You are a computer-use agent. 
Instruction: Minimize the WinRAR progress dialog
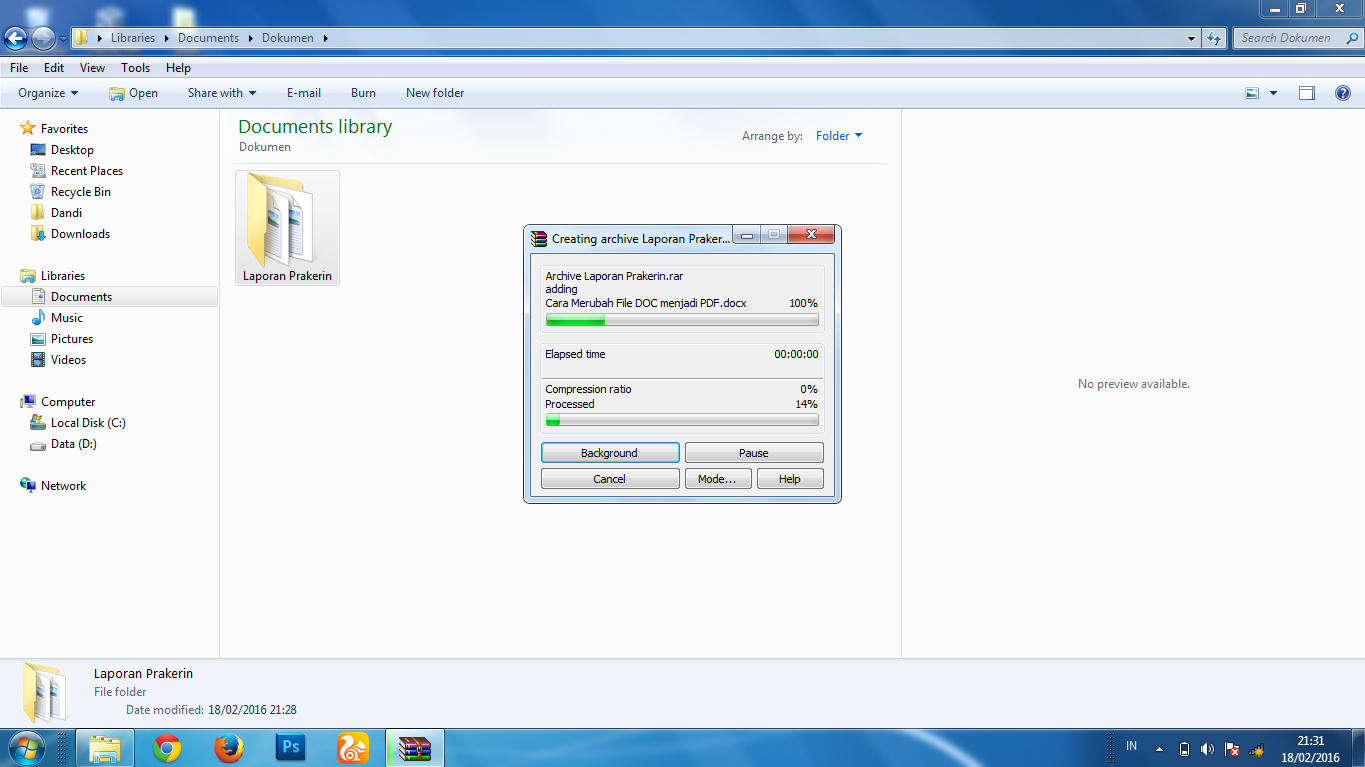pos(747,235)
